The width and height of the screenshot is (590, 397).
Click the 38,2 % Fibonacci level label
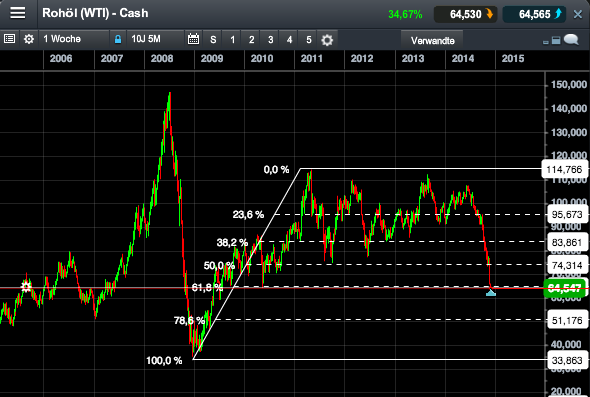[232, 243]
